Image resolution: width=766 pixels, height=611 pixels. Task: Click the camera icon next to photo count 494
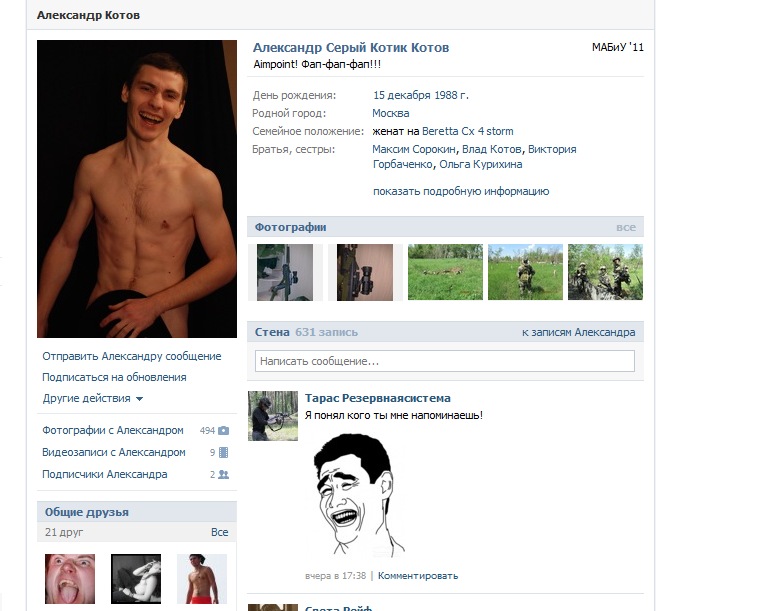(224, 431)
